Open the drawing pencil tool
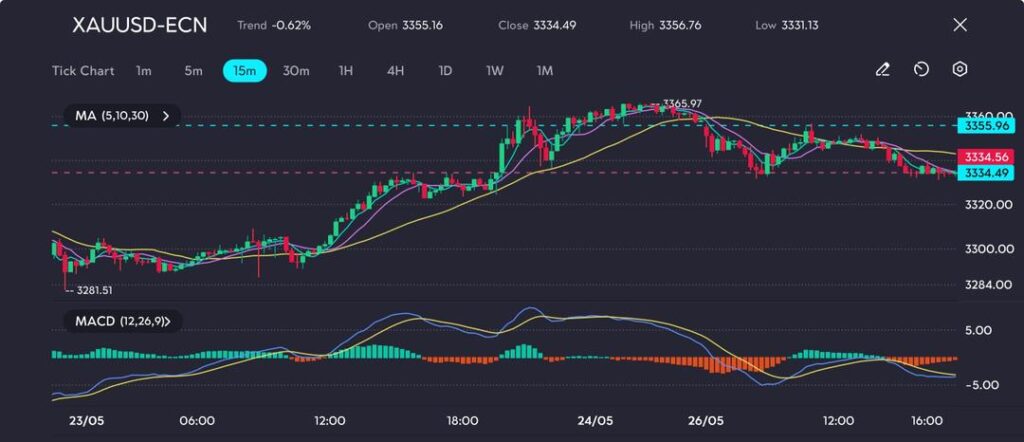This screenshot has height=442, width=1024. [x=882, y=70]
